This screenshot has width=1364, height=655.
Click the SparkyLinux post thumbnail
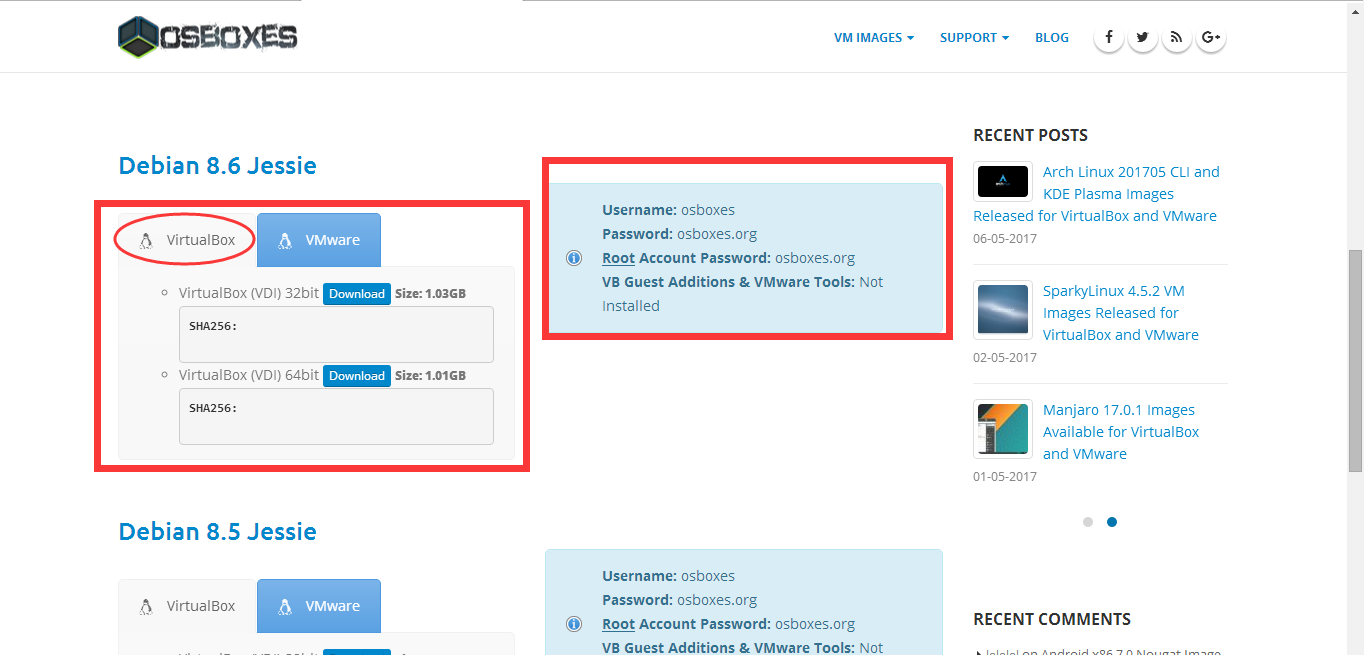1003,310
